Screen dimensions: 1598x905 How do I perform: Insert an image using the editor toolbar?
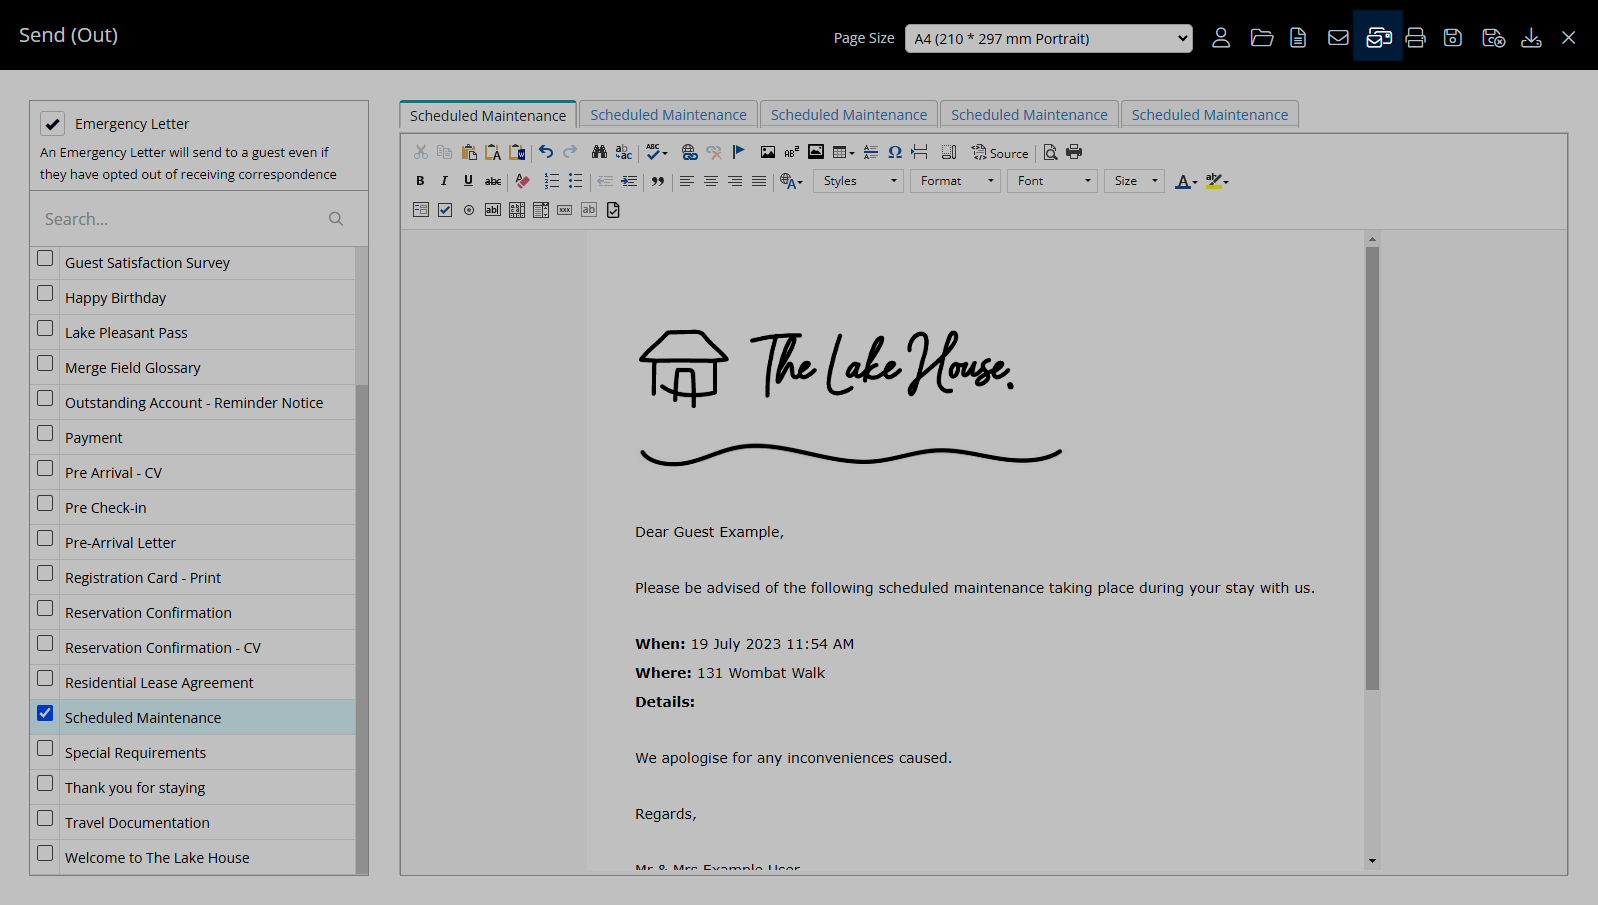pos(767,152)
